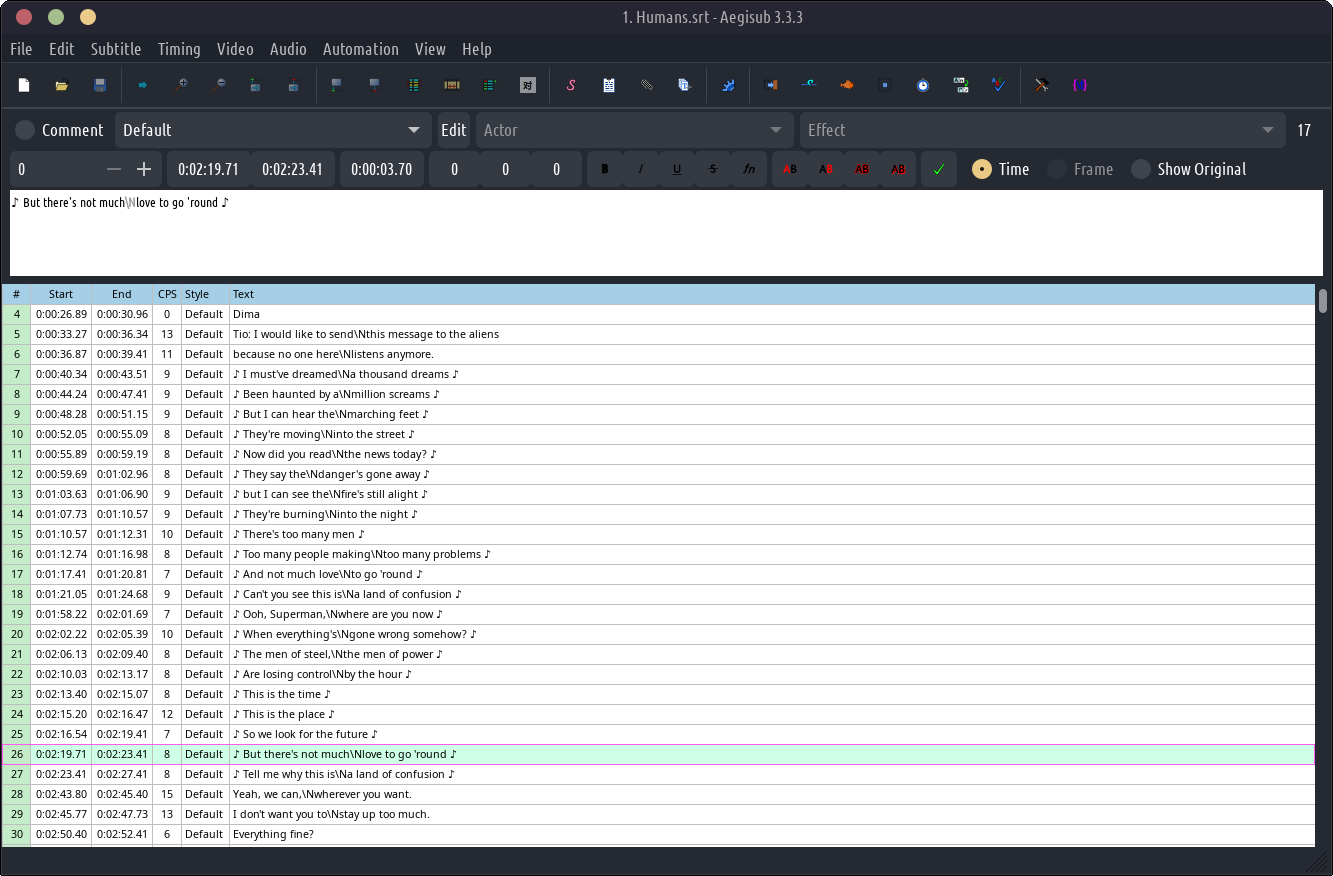The image size is (1333, 876).
Task: Open the Shift Times clock icon
Action: click(922, 86)
